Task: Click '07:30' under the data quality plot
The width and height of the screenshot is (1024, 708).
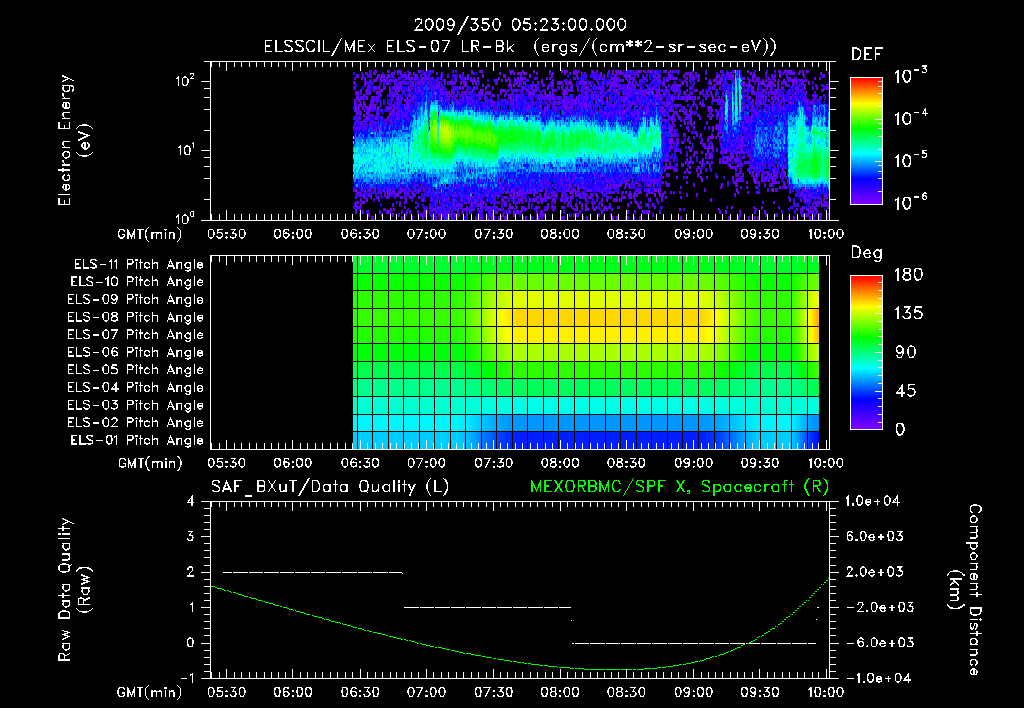Action: pyautogui.click(x=492, y=692)
